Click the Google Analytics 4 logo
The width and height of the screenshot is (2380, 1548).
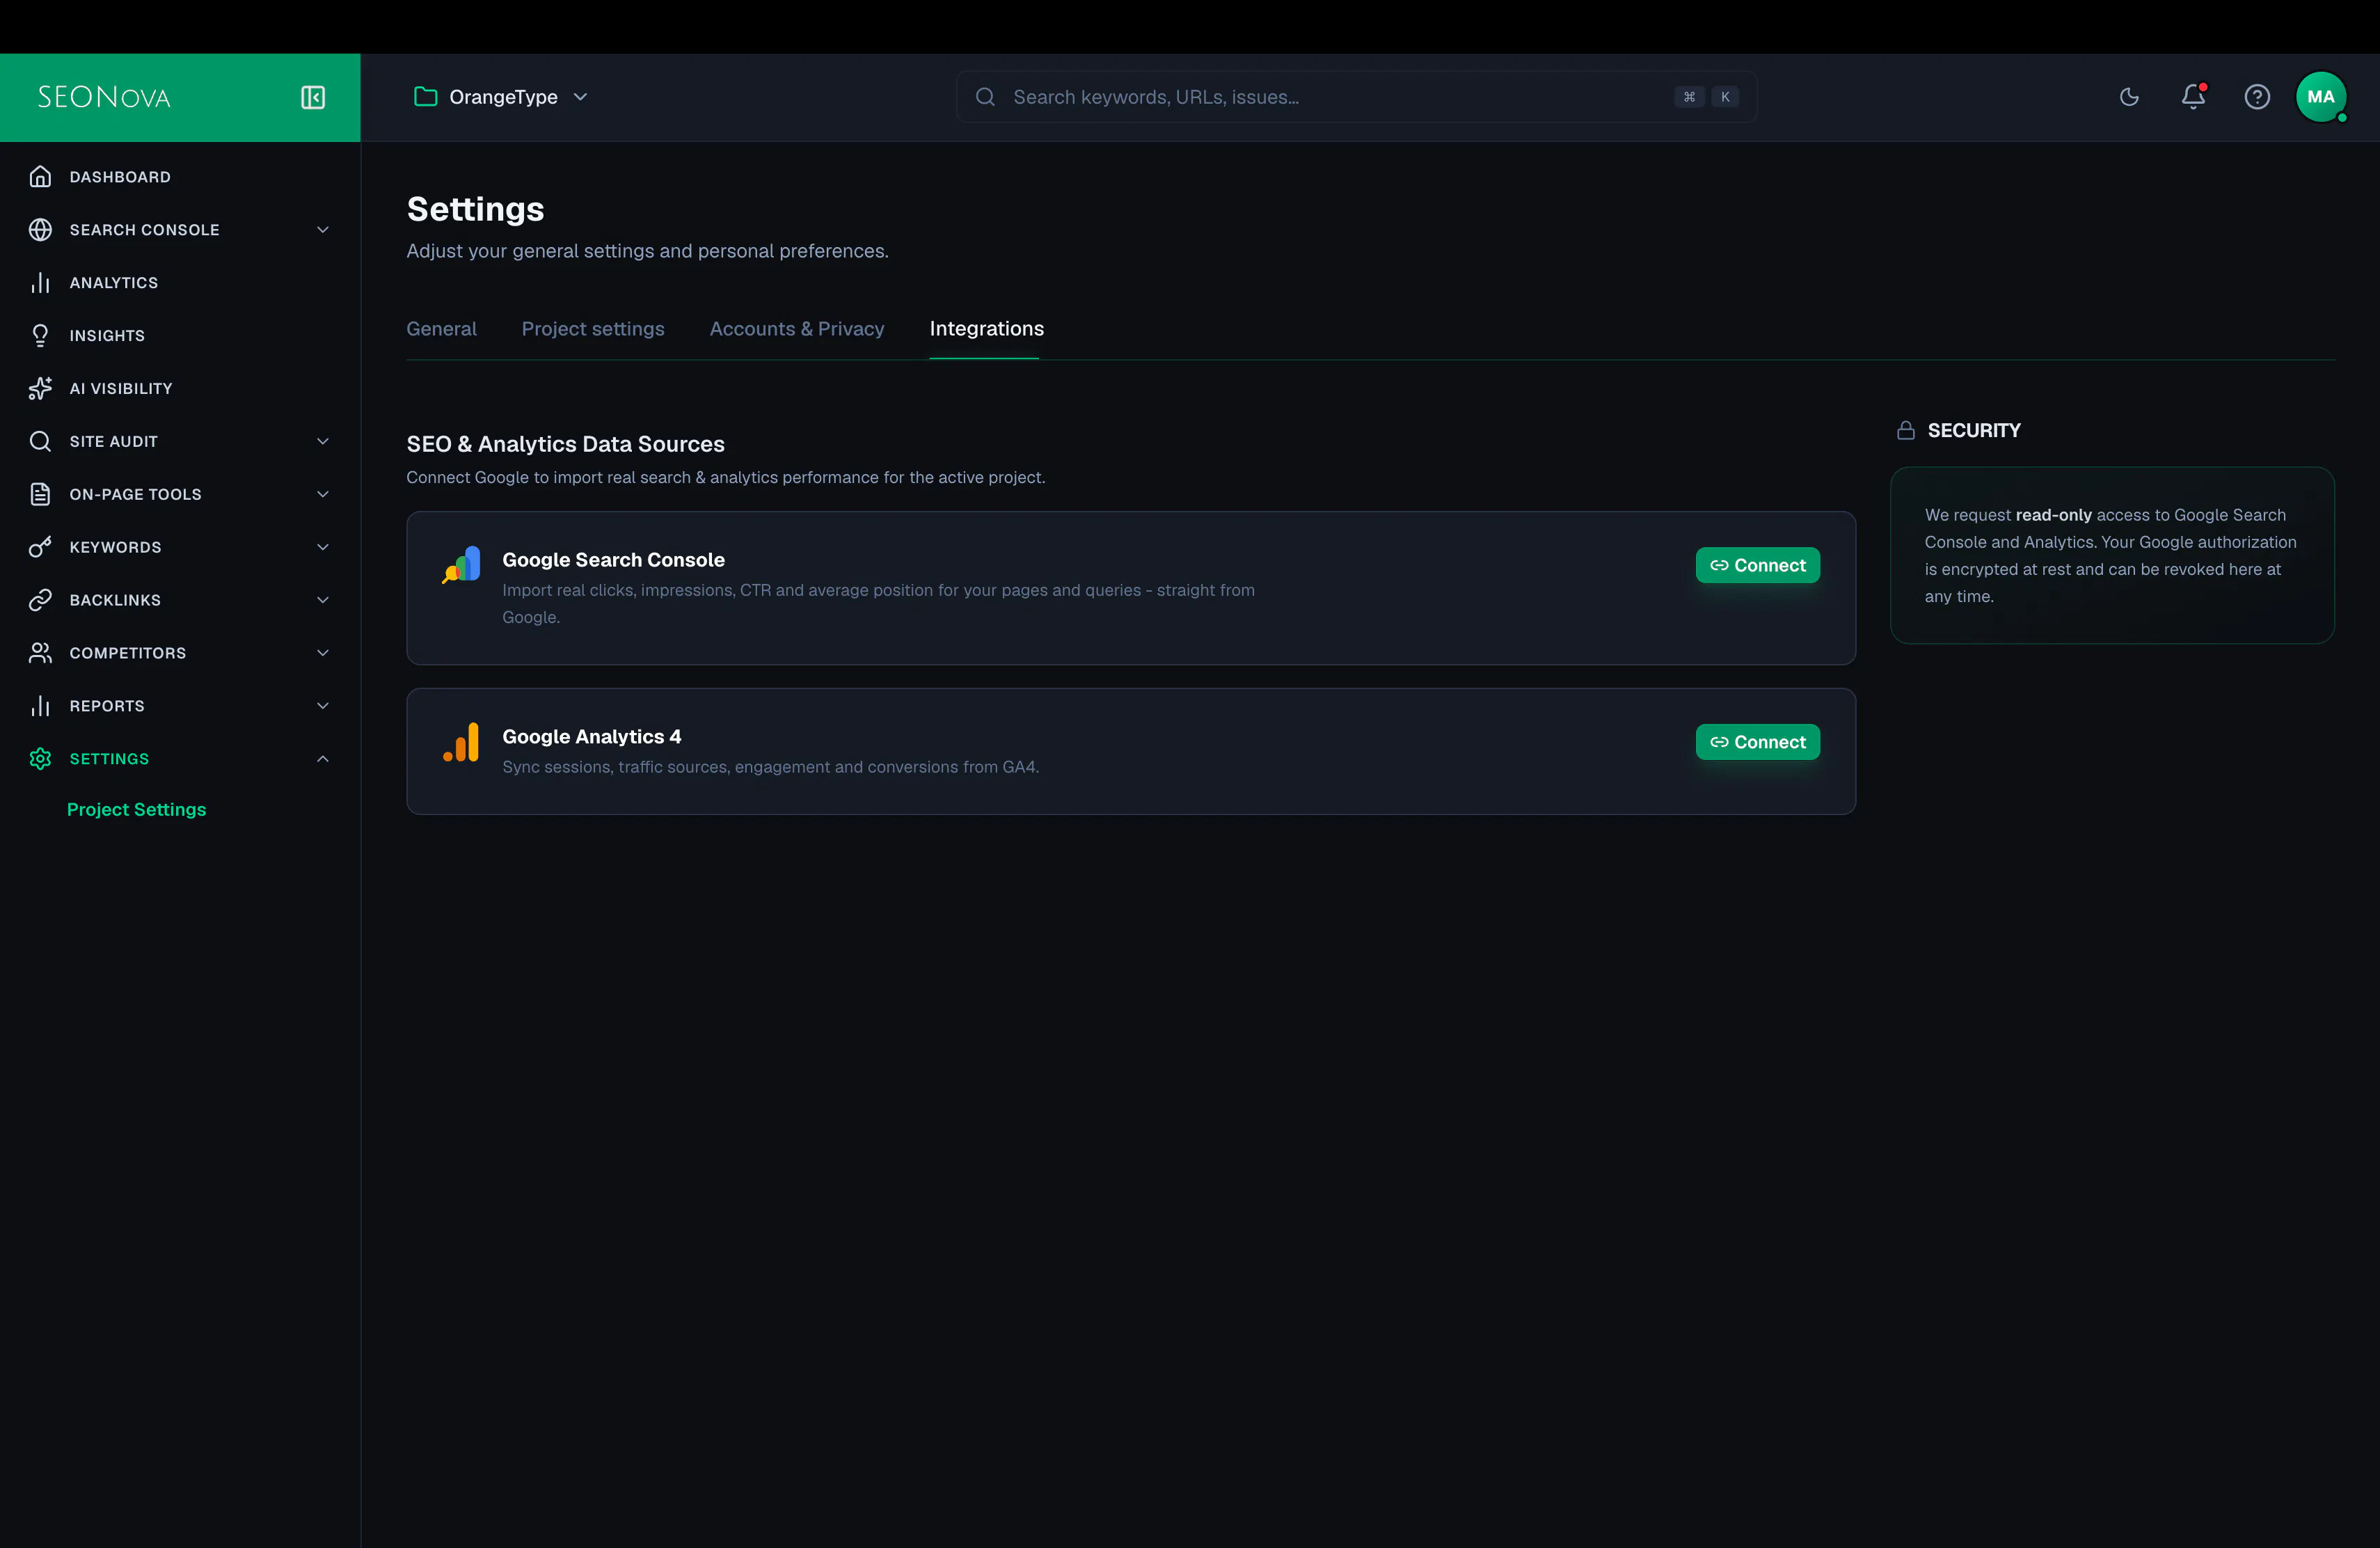click(x=461, y=742)
